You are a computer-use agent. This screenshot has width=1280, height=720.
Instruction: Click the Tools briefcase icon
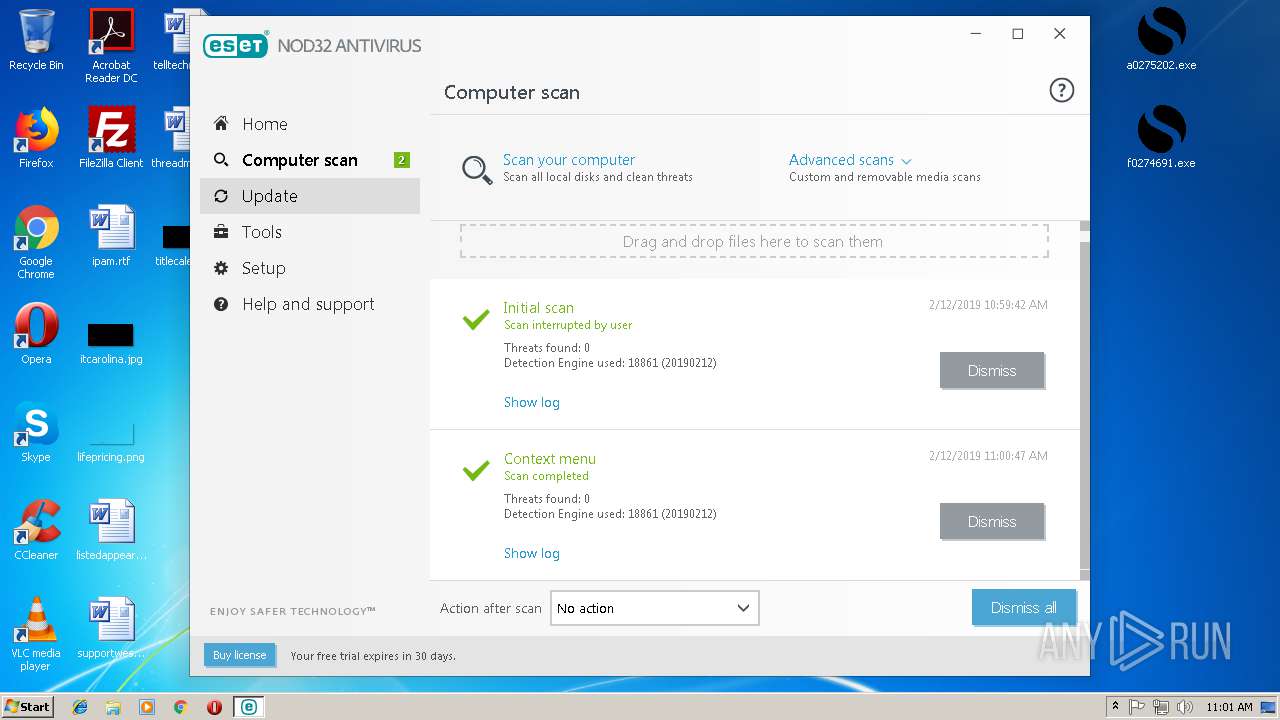coord(221,232)
